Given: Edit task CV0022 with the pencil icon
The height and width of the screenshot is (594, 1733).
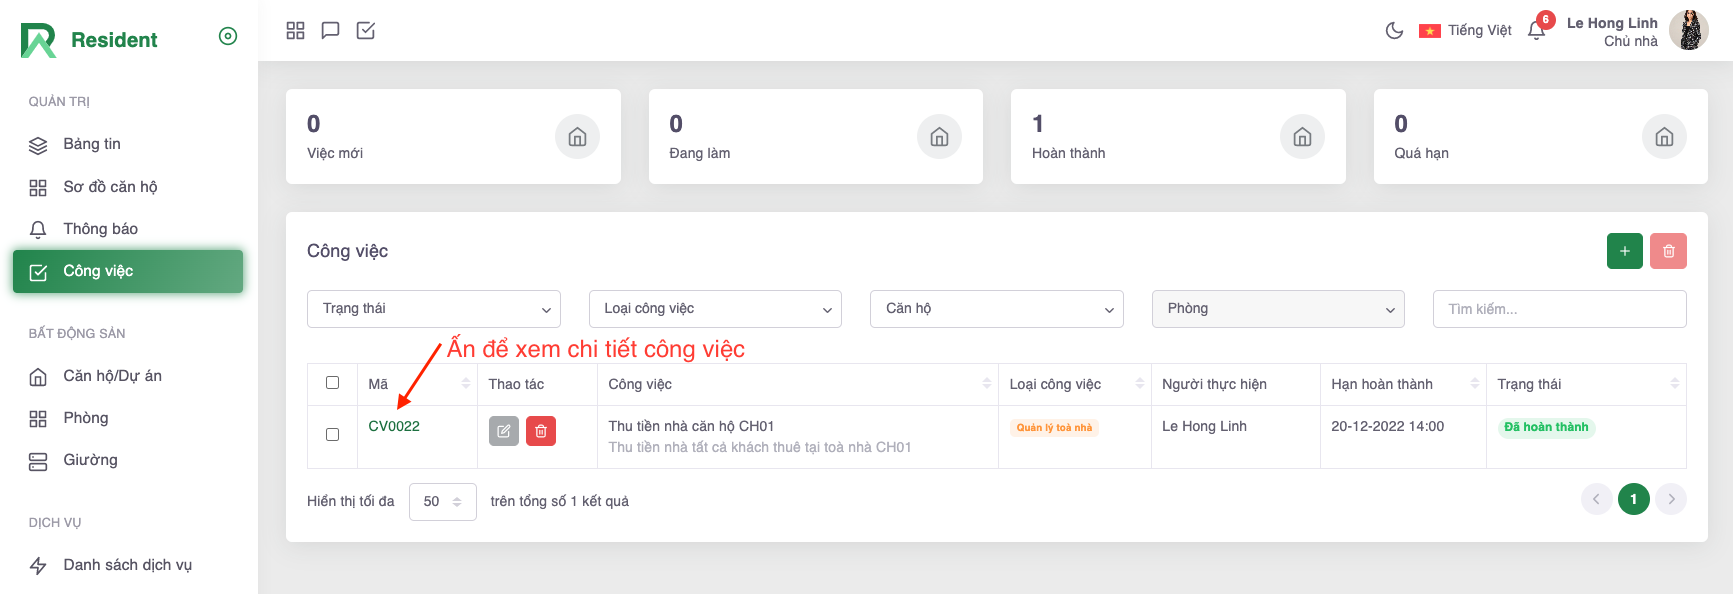Looking at the screenshot, I should [504, 431].
